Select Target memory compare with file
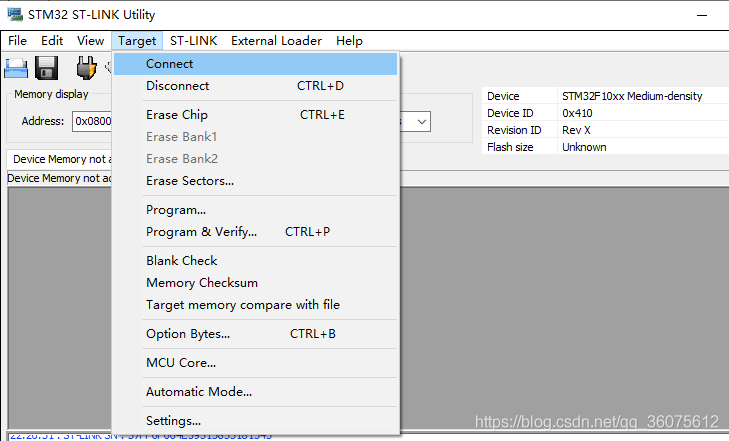 [x=255, y=304]
